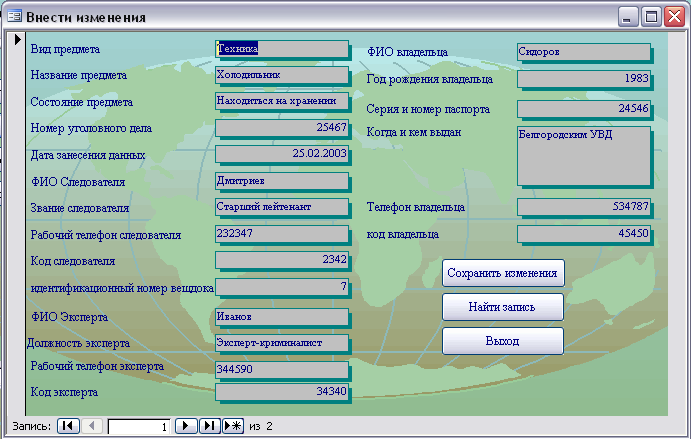Click Год рождения владельца field 1983

coord(583,79)
